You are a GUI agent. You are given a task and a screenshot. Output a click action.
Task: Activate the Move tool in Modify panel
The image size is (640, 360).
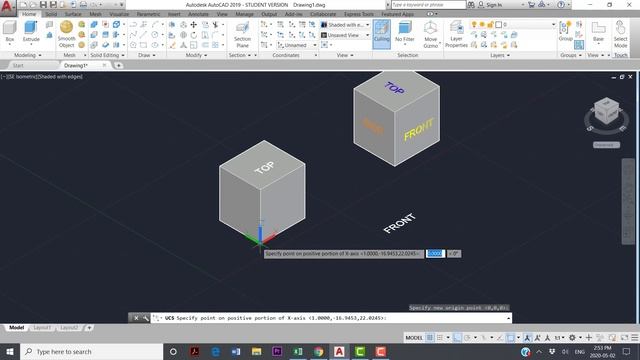click(x=193, y=25)
